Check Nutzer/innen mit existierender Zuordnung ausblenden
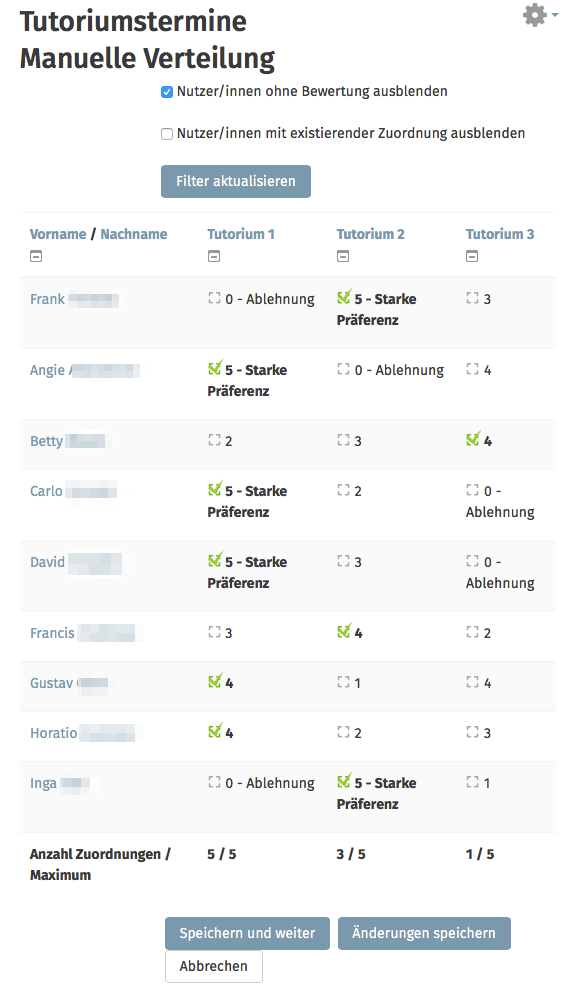Image resolution: width=576 pixels, height=995 pixels. pyautogui.click(x=167, y=135)
